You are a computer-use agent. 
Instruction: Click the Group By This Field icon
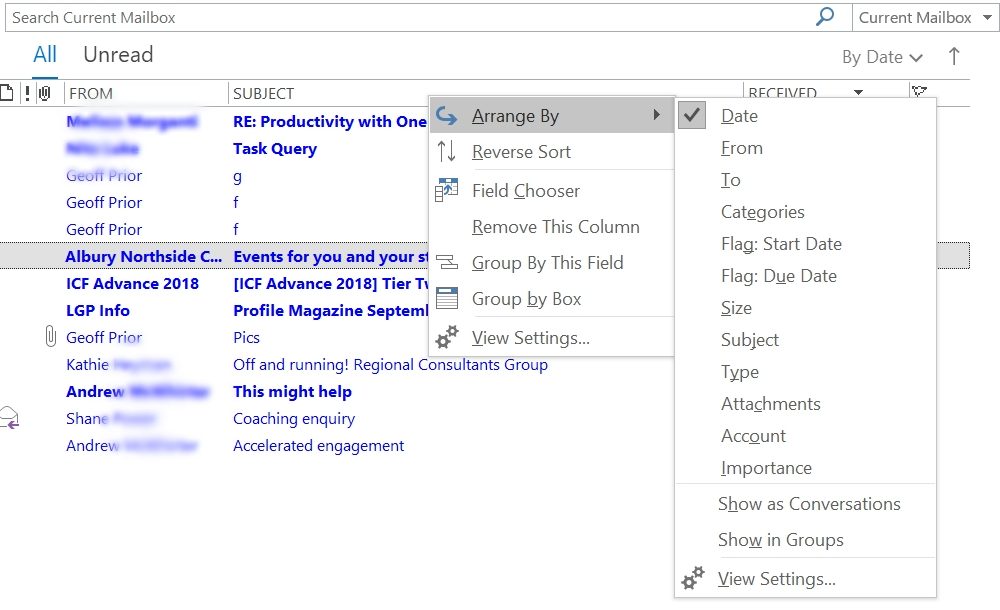point(446,262)
